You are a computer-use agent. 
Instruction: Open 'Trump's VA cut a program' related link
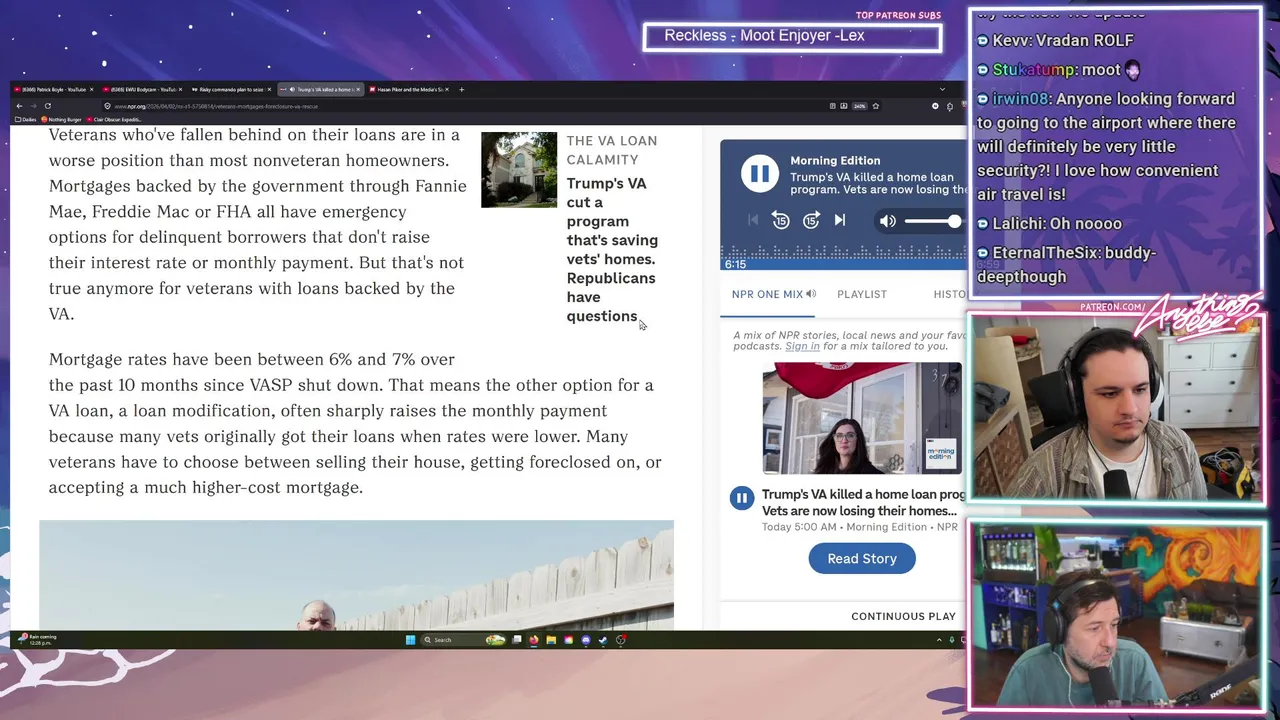point(612,250)
